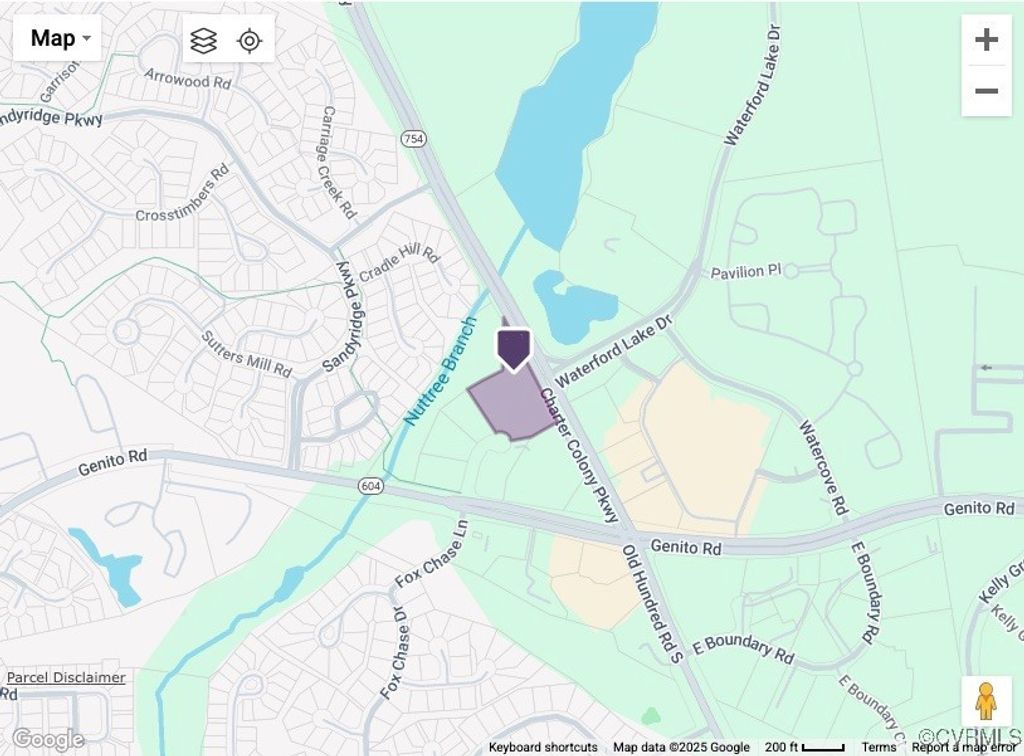Viewport: 1024px width, 756px height.
Task: Click the Google logo
Action: coord(48,740)
